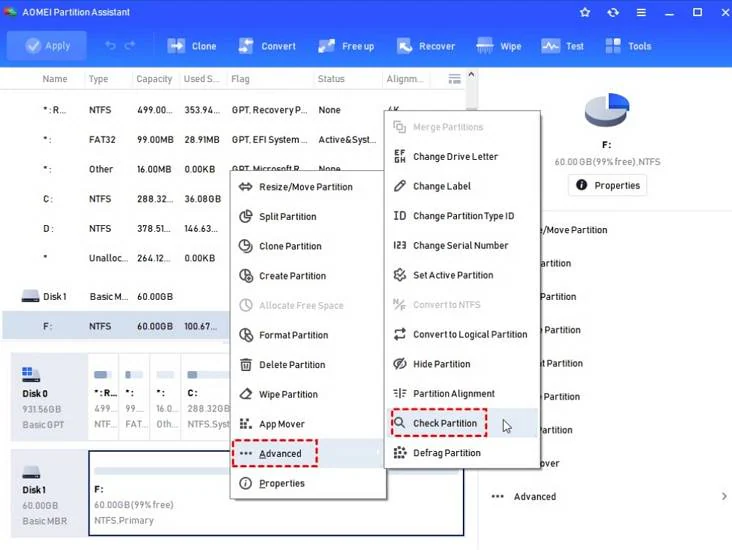Select Partition Alignment in submenu
732x550 pixels.
(x=462, y=394)
